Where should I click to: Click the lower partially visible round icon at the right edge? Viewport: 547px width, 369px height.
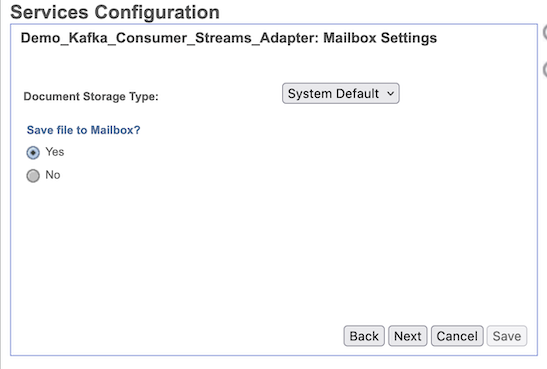pyautogui.click(x=545, y=69)
